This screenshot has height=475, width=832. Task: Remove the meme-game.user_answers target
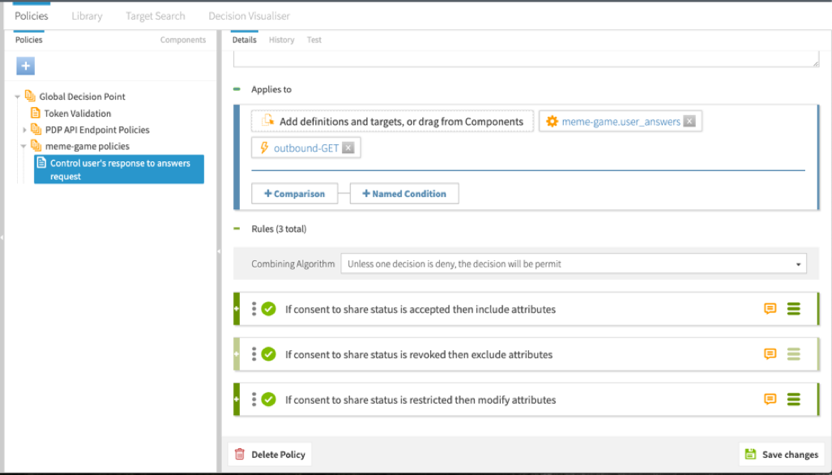(x=690, y=121)
